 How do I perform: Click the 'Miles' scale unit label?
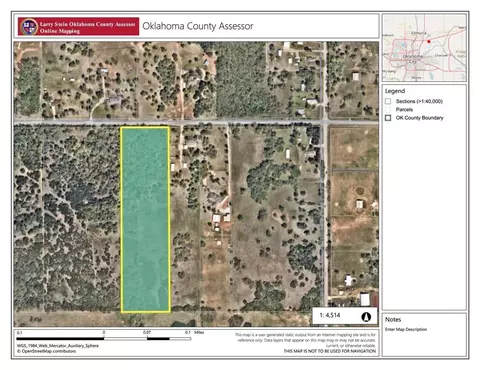pos(199,332)
